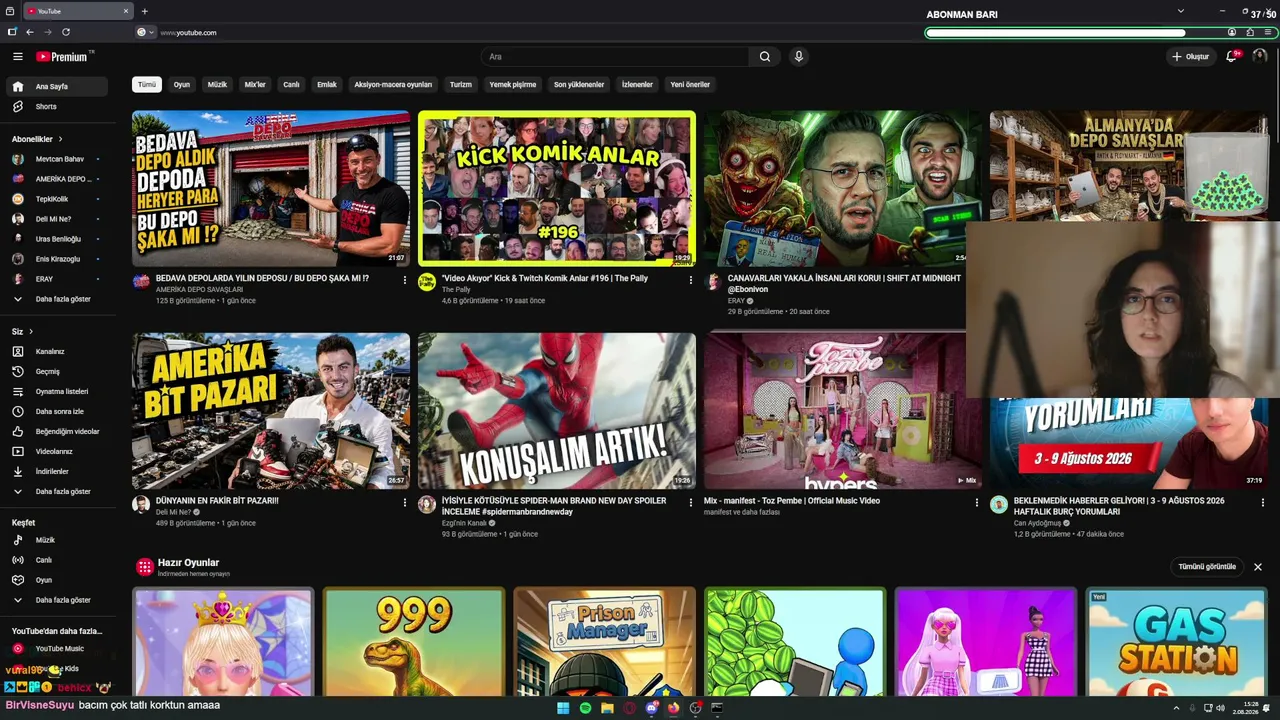Open the Gas Station game card
The height and width of the screenshot is (720, 1280).
click(x=1176, y=641)
